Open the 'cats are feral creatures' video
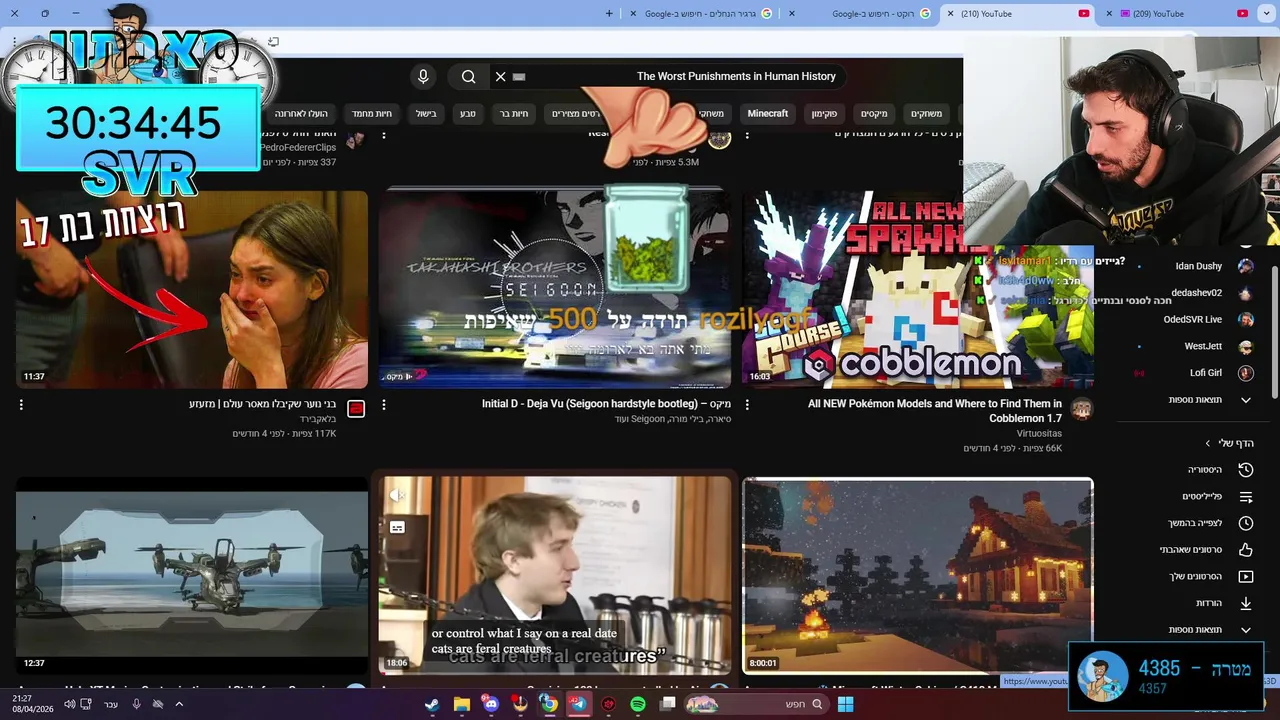 coord(554,576)
